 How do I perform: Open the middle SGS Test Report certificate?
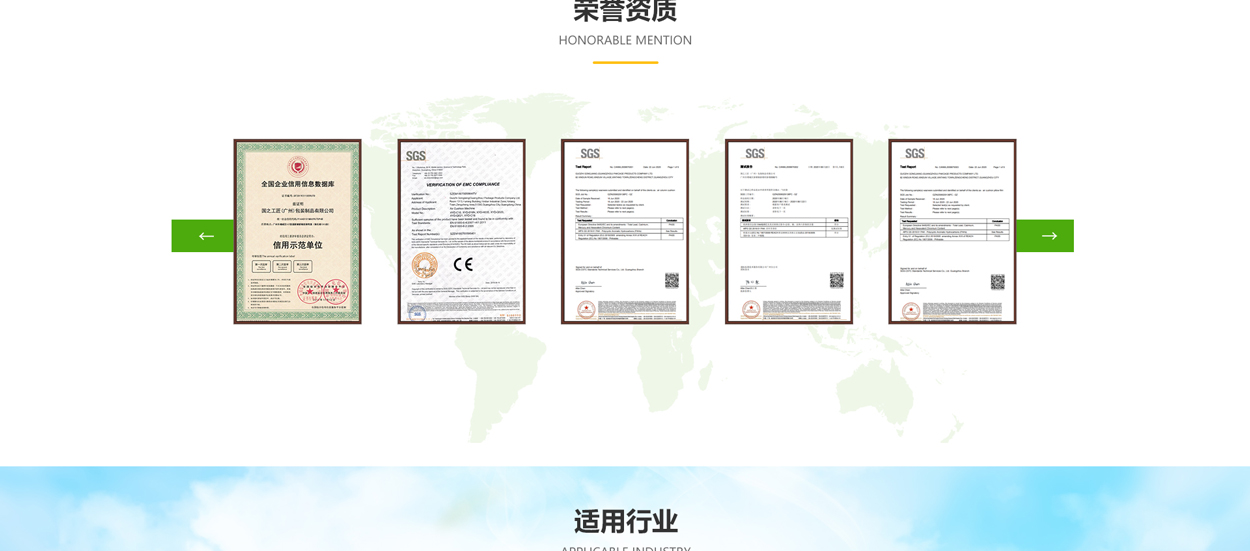(625, 231)
